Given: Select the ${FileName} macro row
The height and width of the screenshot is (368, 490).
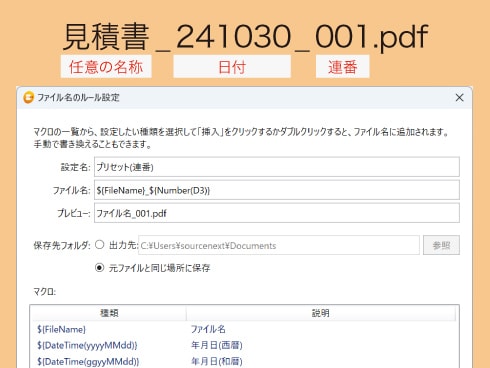Looking at the screenshot, I should [x=244, y=329].
